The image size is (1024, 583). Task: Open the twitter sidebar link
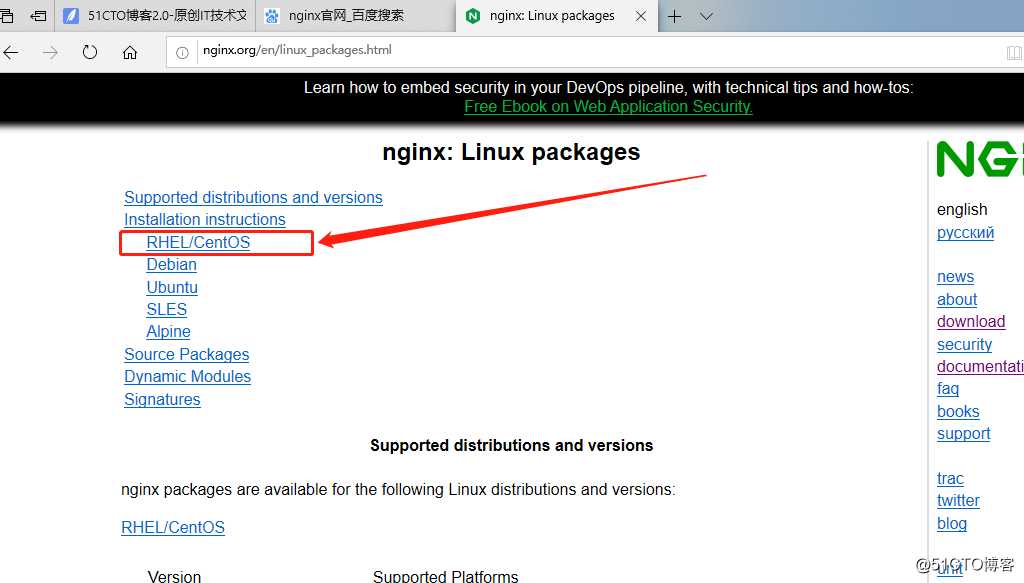coord(958,501)
